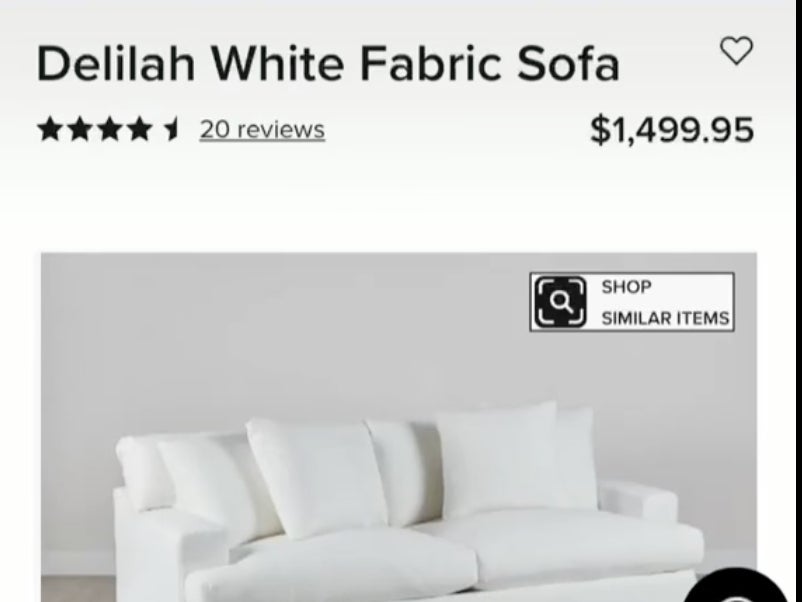
Task: Add sofa to favorites with heart icon
Action: (x=736, y=51)
